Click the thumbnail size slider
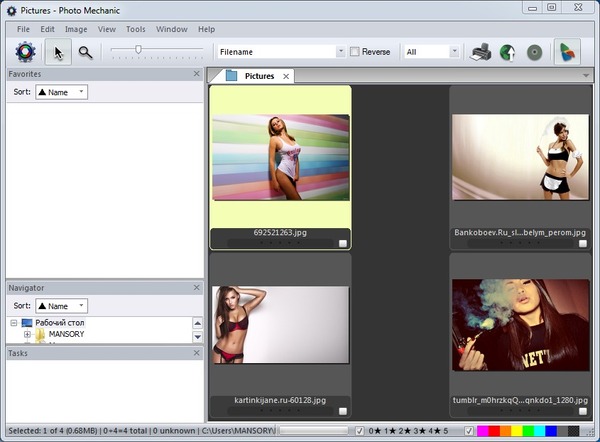600x442 pixels. pos(138,49)
